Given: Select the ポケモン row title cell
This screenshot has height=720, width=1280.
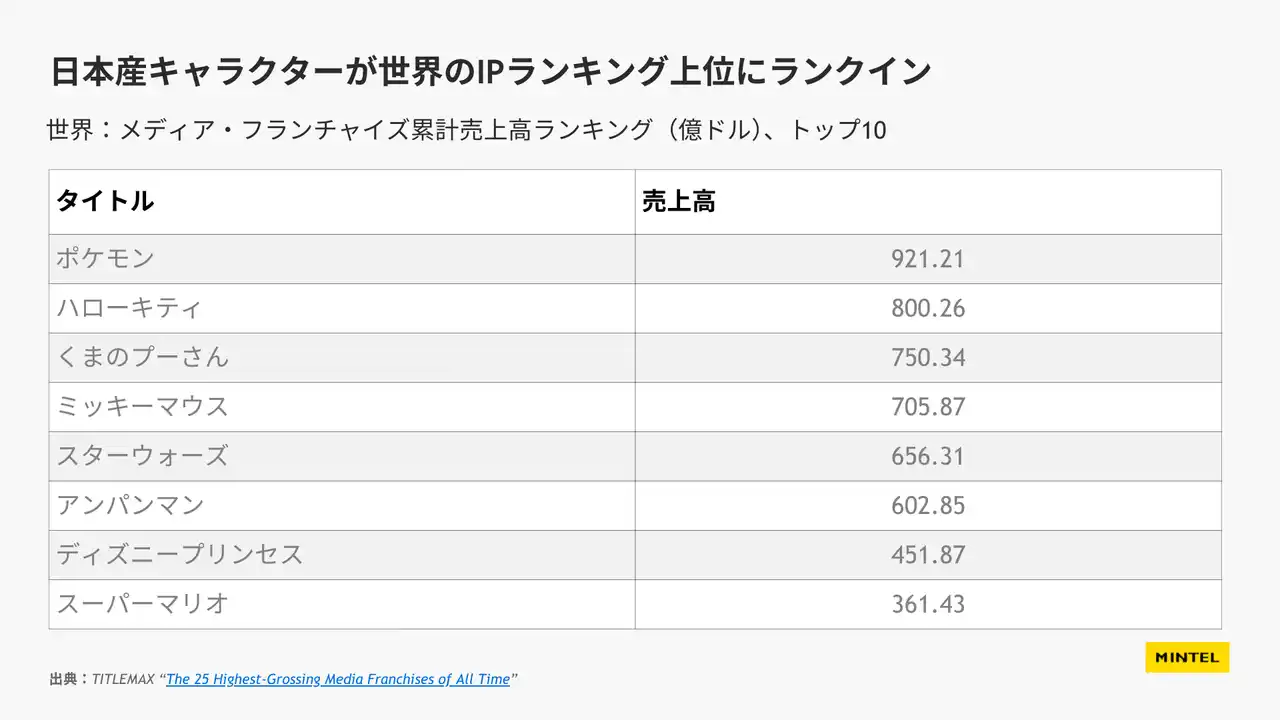Looking at the screenshot, I should click(x=106, y=259).
